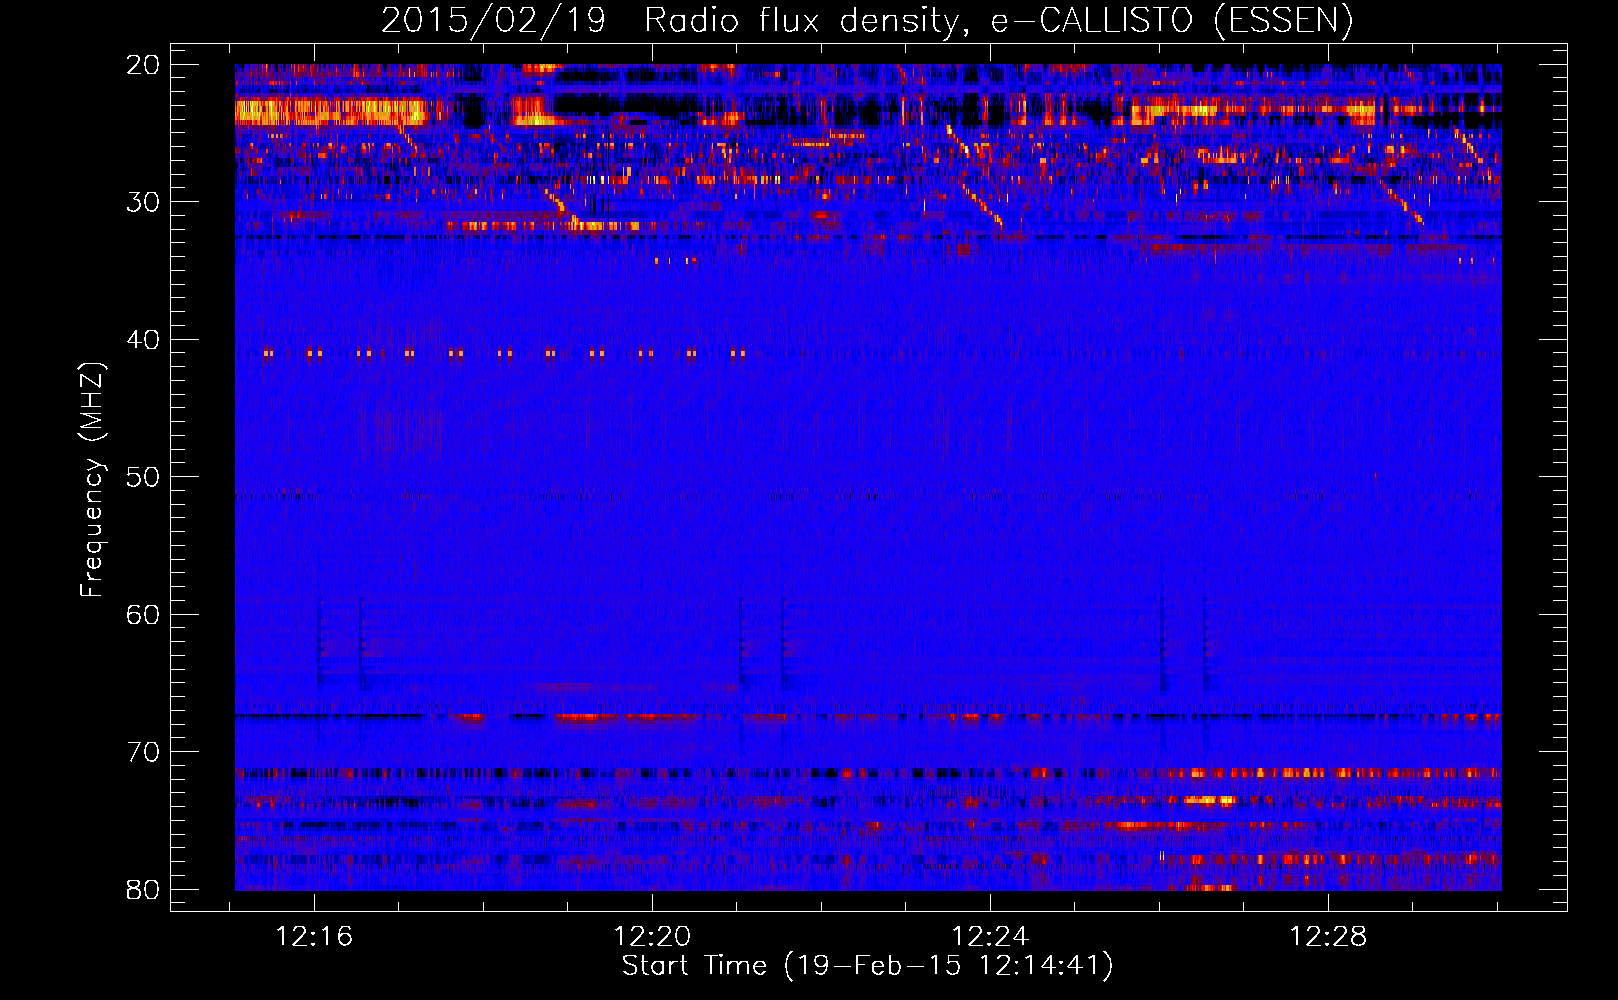The width and height of the screenshot is (1618, 1000).
Task: Pick the 50 MHz frequency tick label
Action: (x=144, y=477)
